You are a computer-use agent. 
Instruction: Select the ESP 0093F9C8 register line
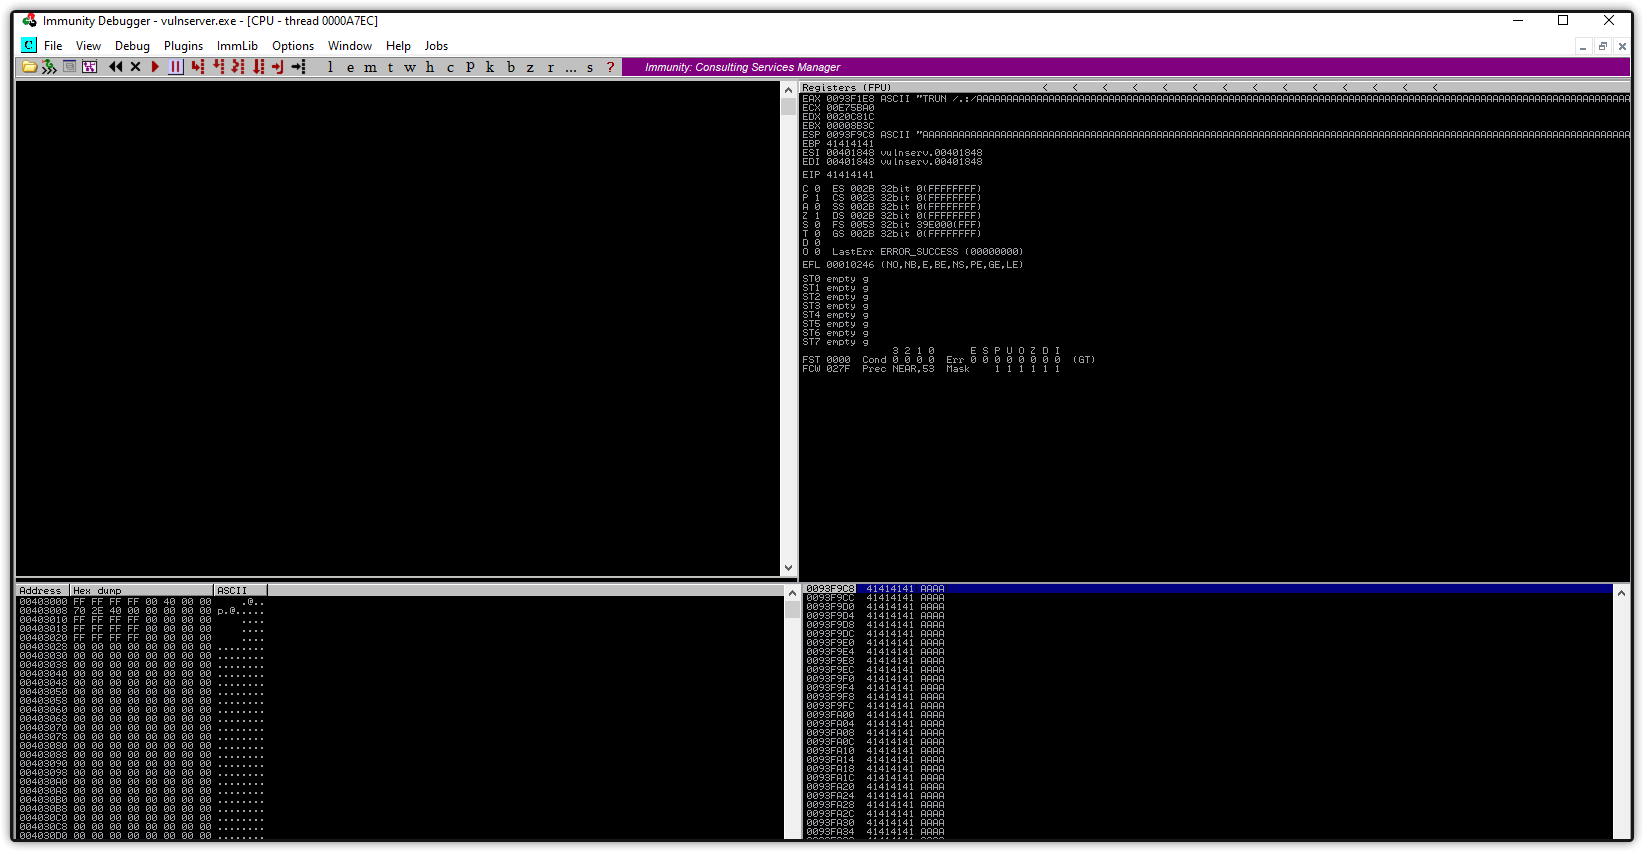(x=1215, y=135)
